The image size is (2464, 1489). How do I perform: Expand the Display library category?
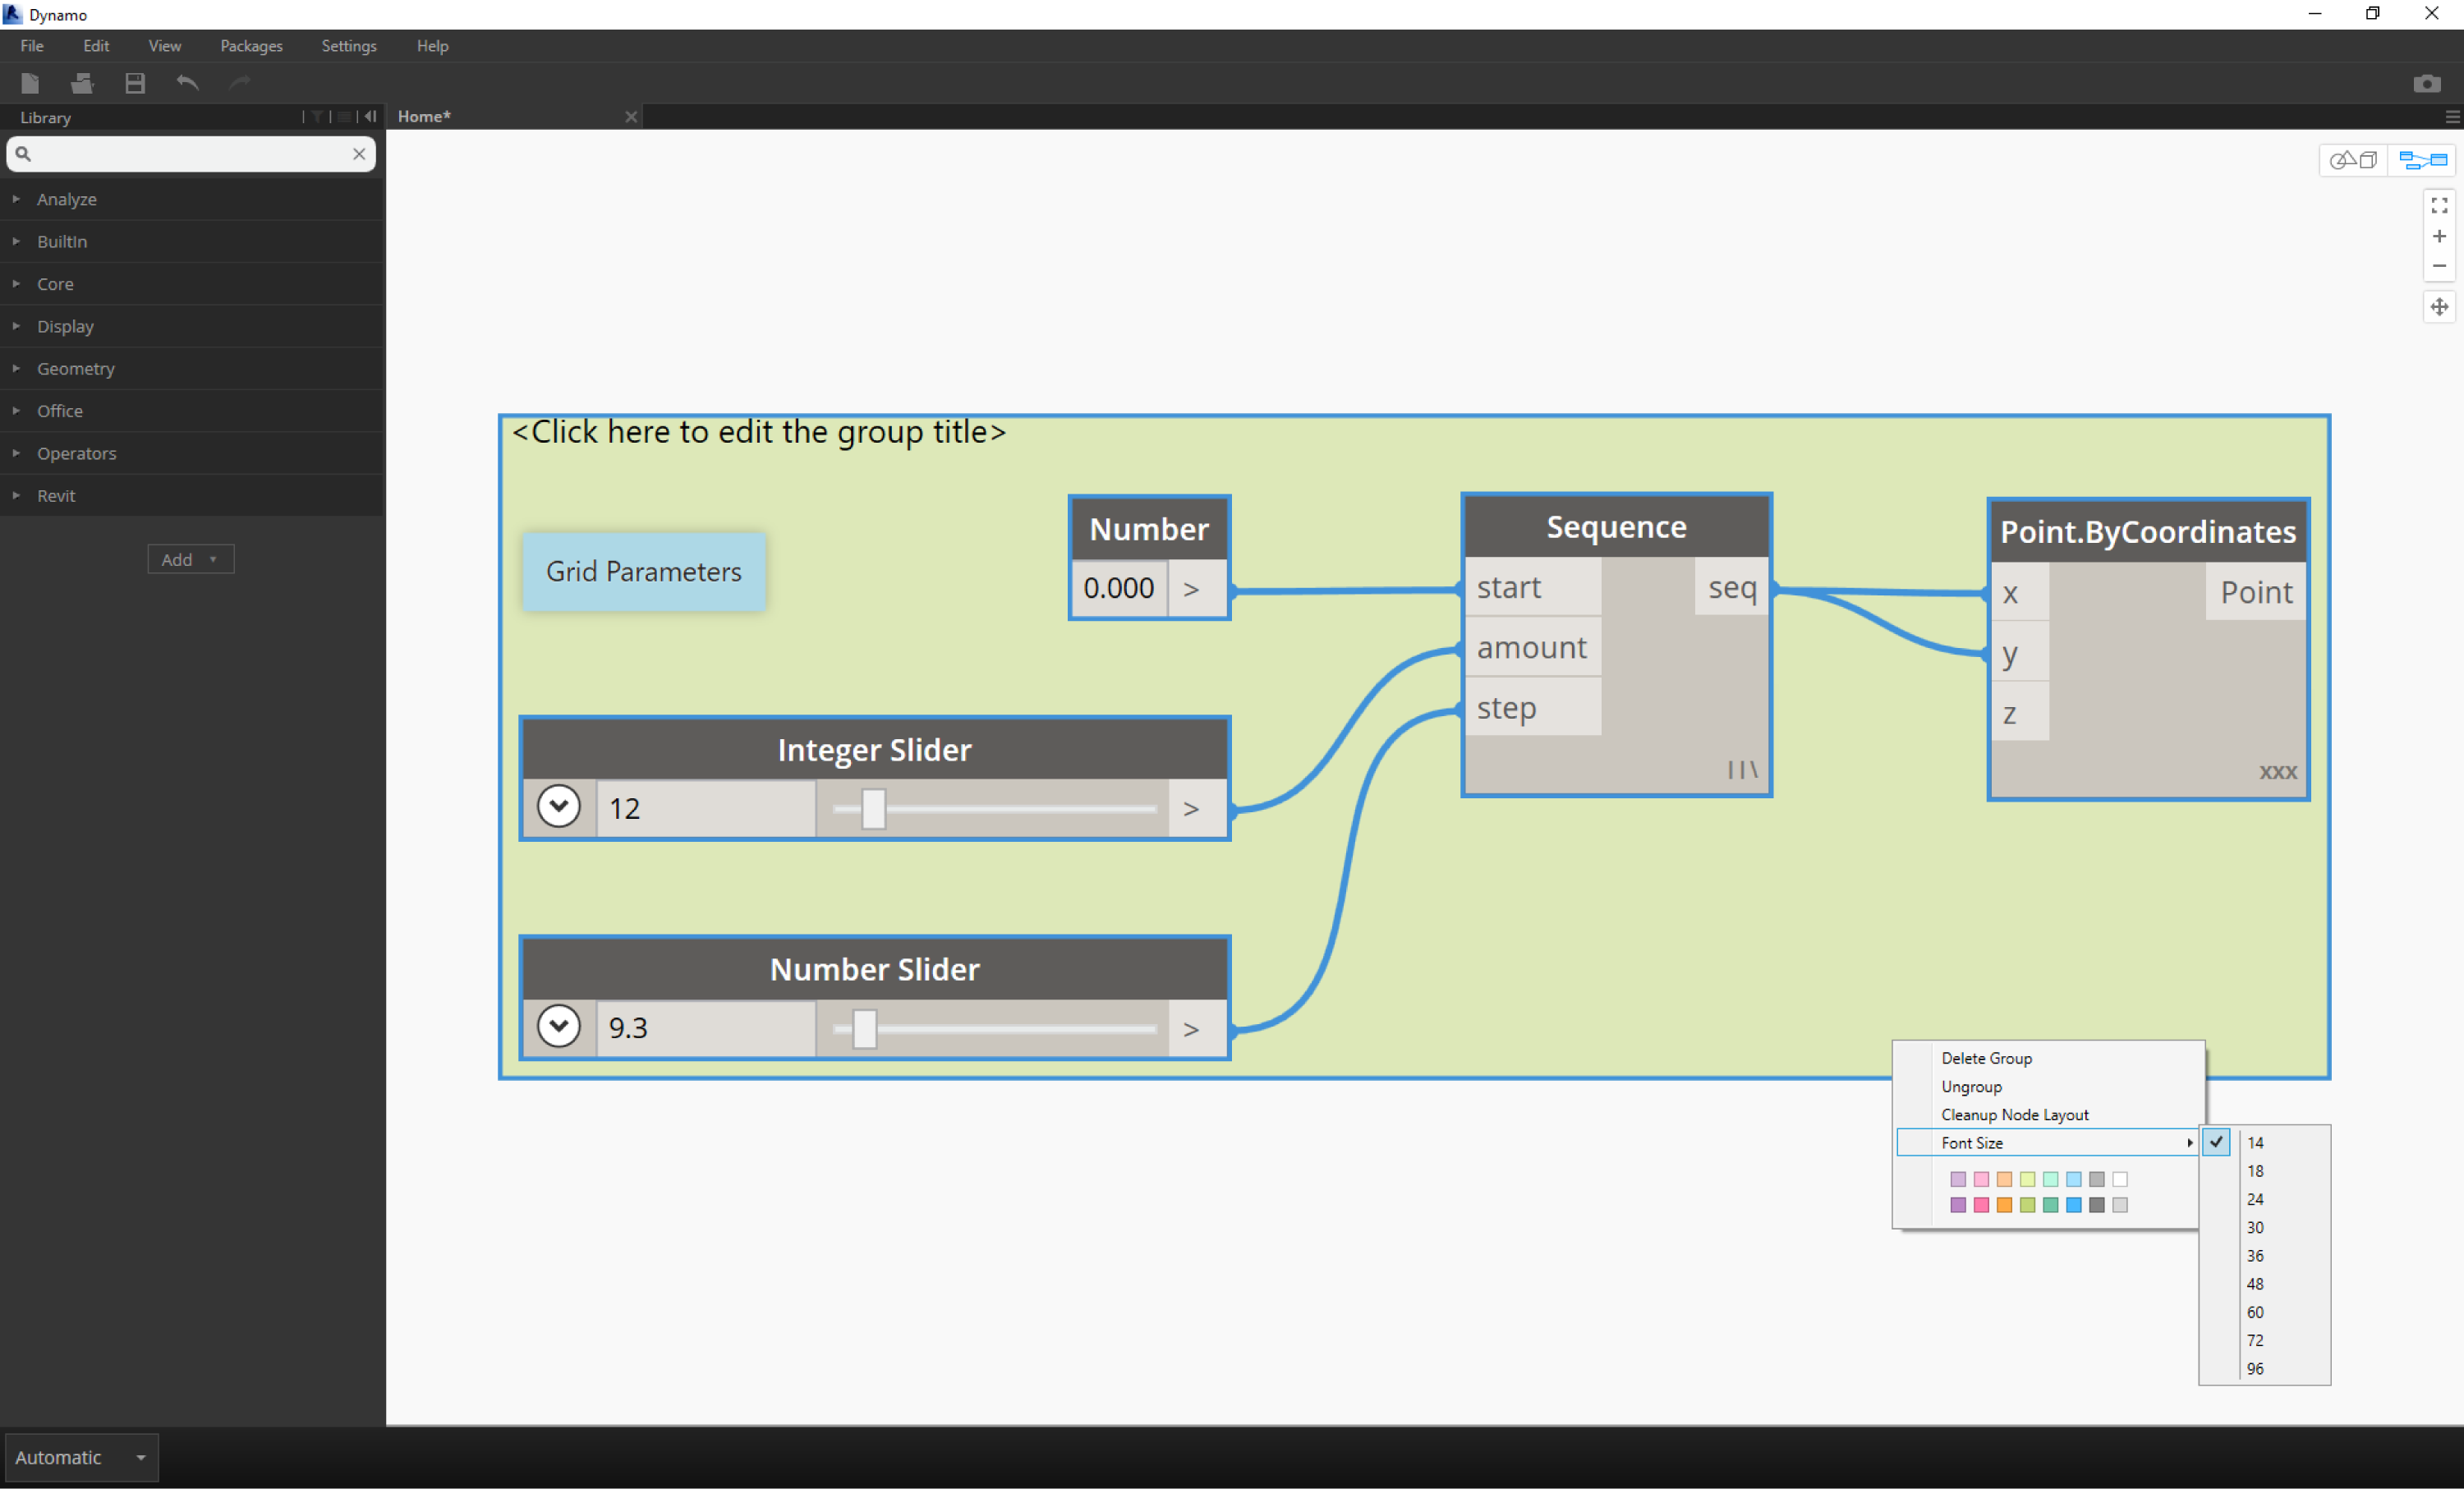coord(192,326)
